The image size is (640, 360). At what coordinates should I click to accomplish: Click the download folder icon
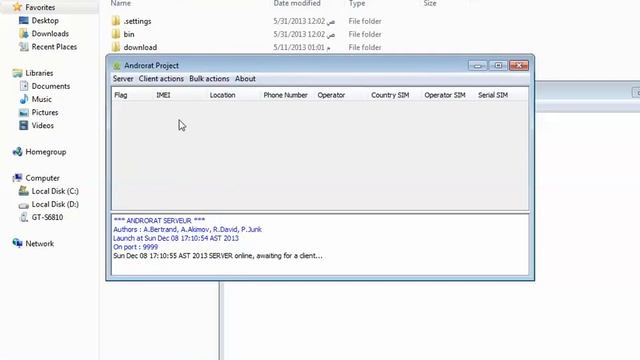pos(116,47)
